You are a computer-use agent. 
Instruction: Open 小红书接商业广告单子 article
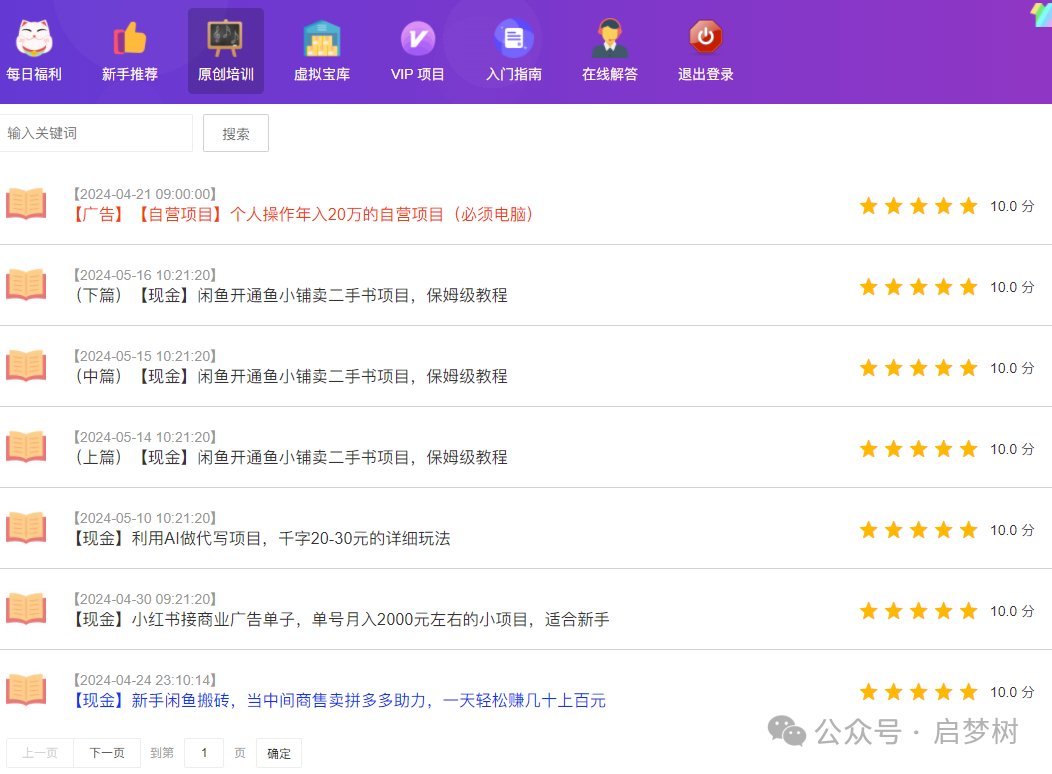point(340,620)
